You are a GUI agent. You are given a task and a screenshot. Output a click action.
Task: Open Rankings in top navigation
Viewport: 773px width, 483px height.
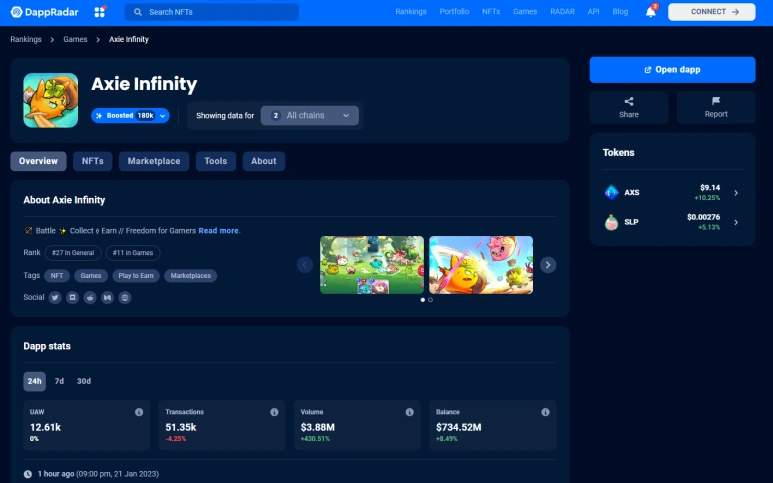click(411, 11)
